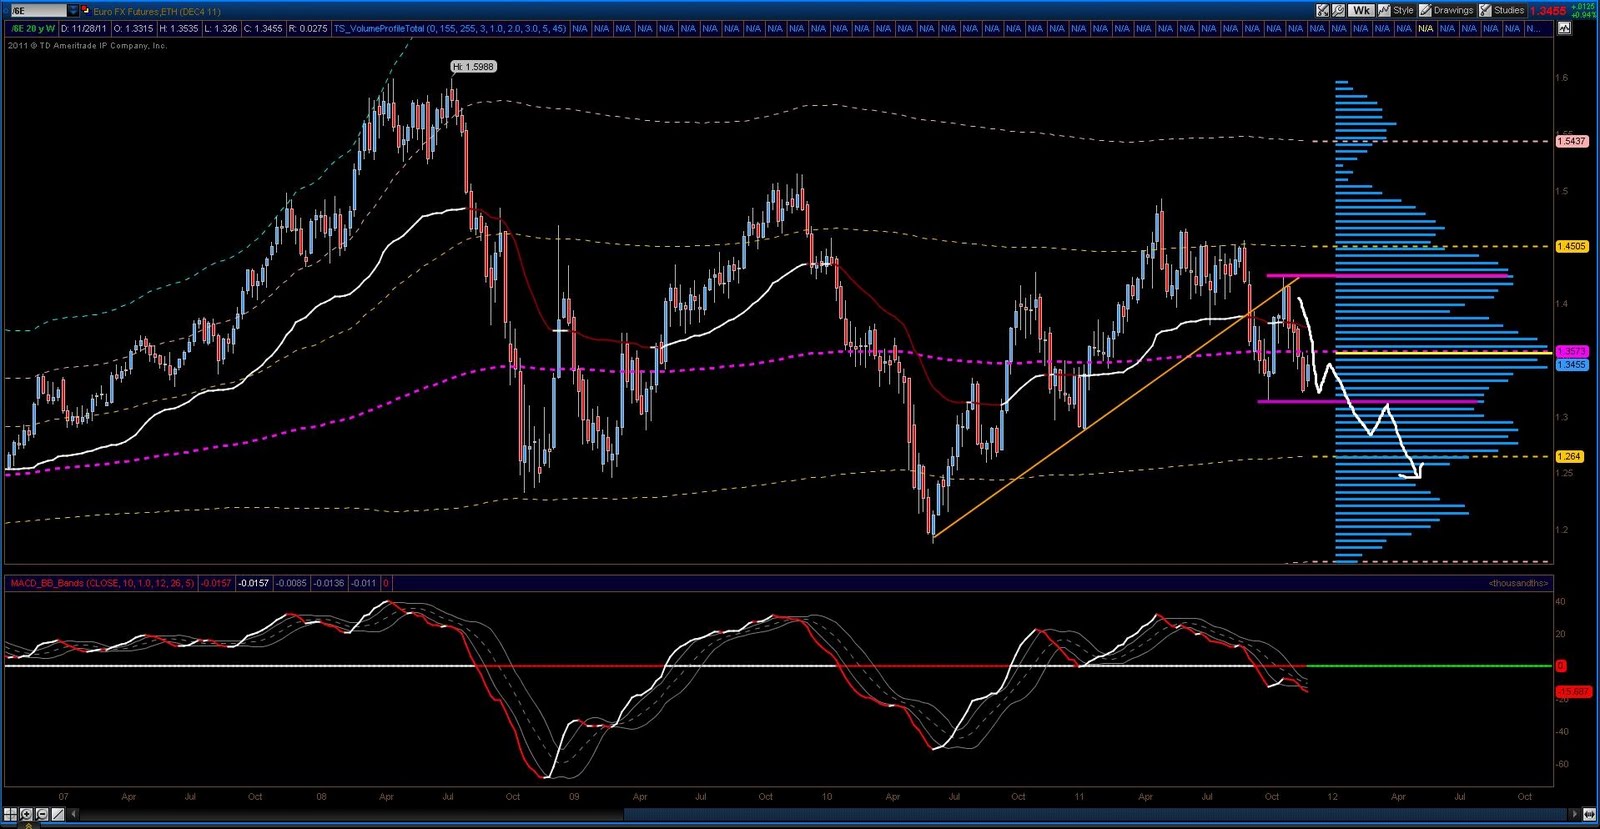Viewport: 1600px width, 829px height.
Task: Open the Studies menu
Action: [x=1509, y=10]
